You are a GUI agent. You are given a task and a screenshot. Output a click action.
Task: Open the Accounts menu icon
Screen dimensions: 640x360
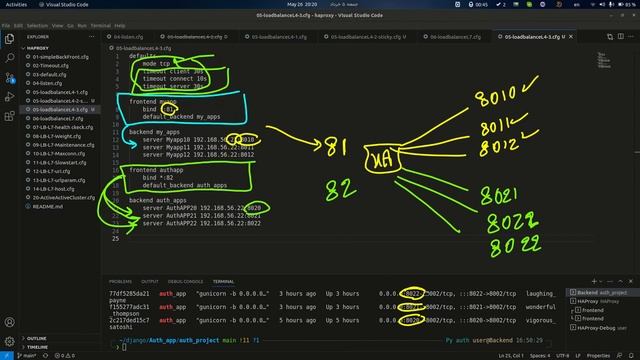(9, 322)
